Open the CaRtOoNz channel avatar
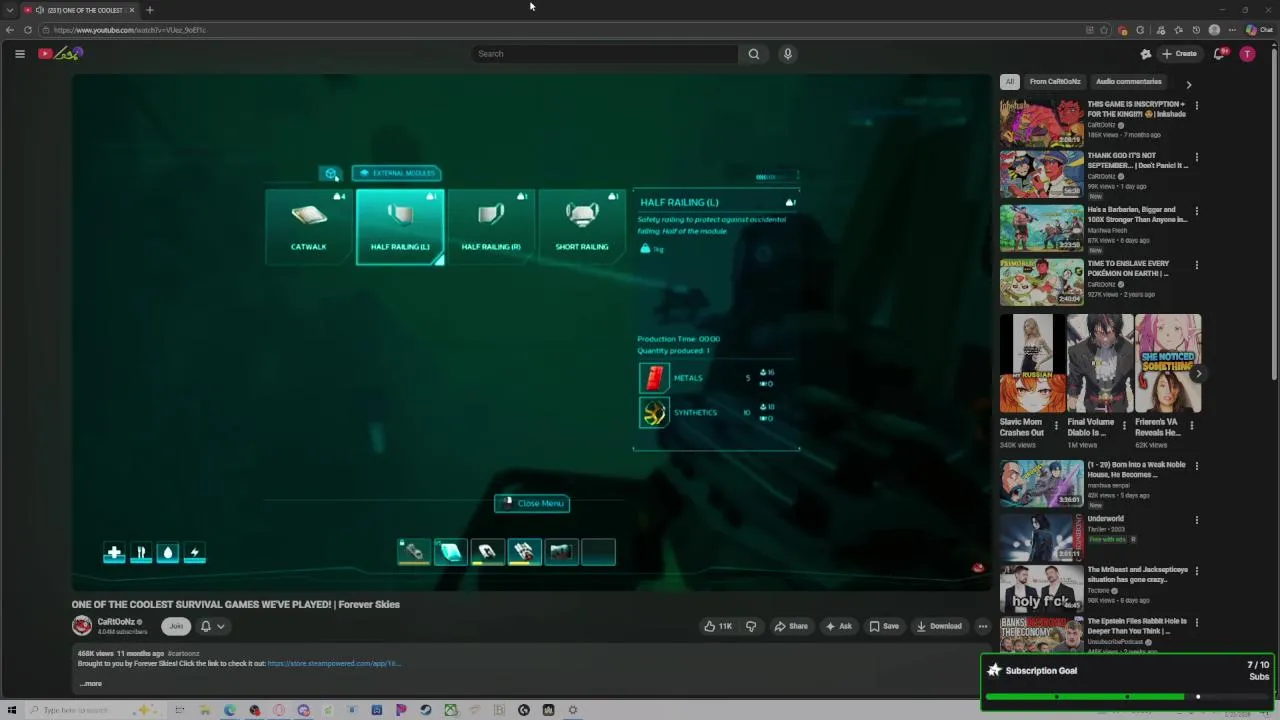Viewport: 1280px width, 720px height. tap(82, 626)
